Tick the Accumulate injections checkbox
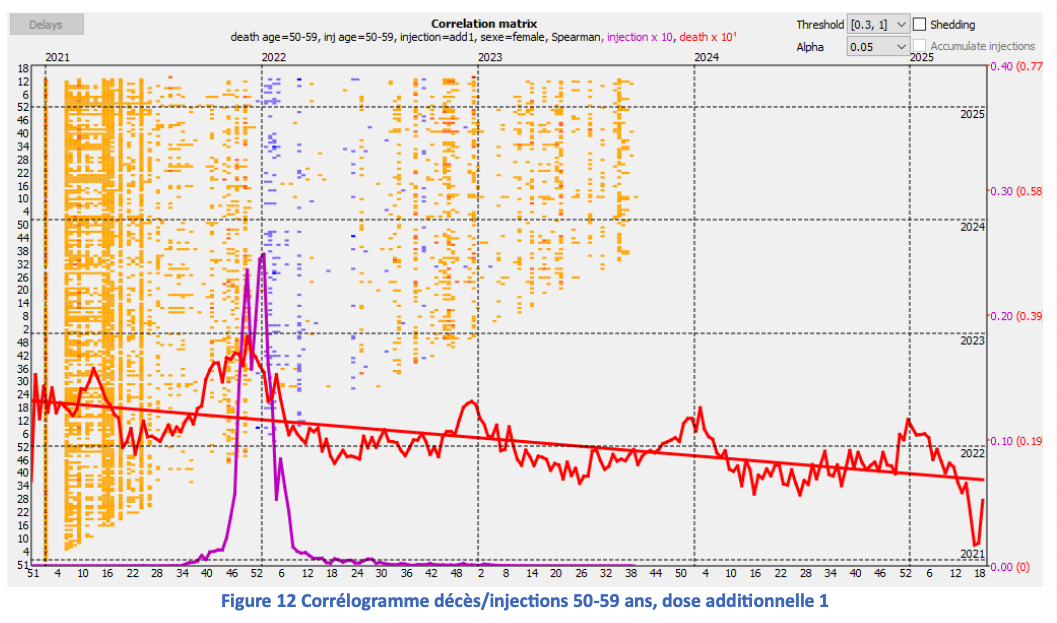This screenshot has height=623, width=1057. pyautogui.click(x=919, y=46)
